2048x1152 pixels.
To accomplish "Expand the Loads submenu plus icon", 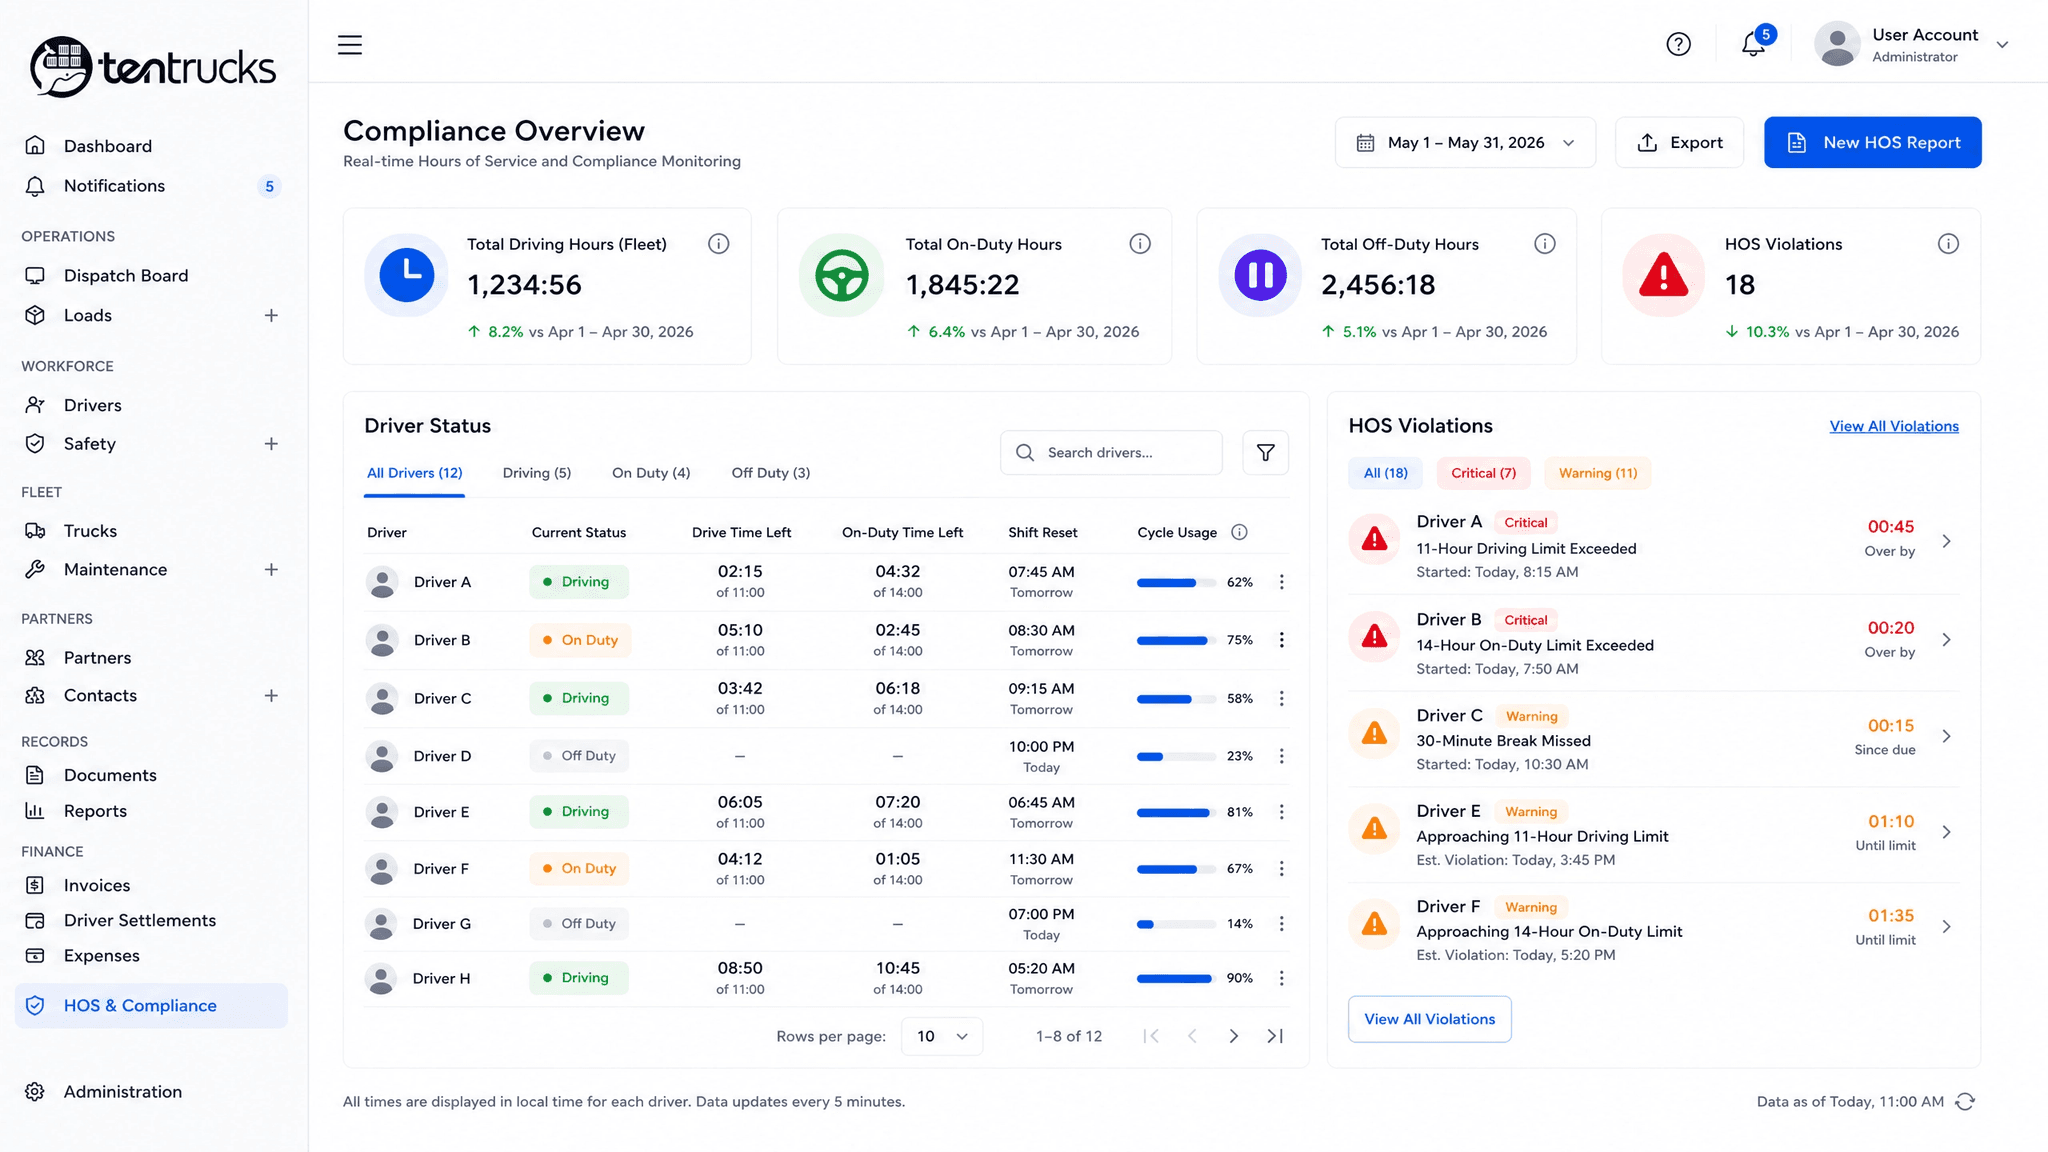I will (x=271, y=315).
